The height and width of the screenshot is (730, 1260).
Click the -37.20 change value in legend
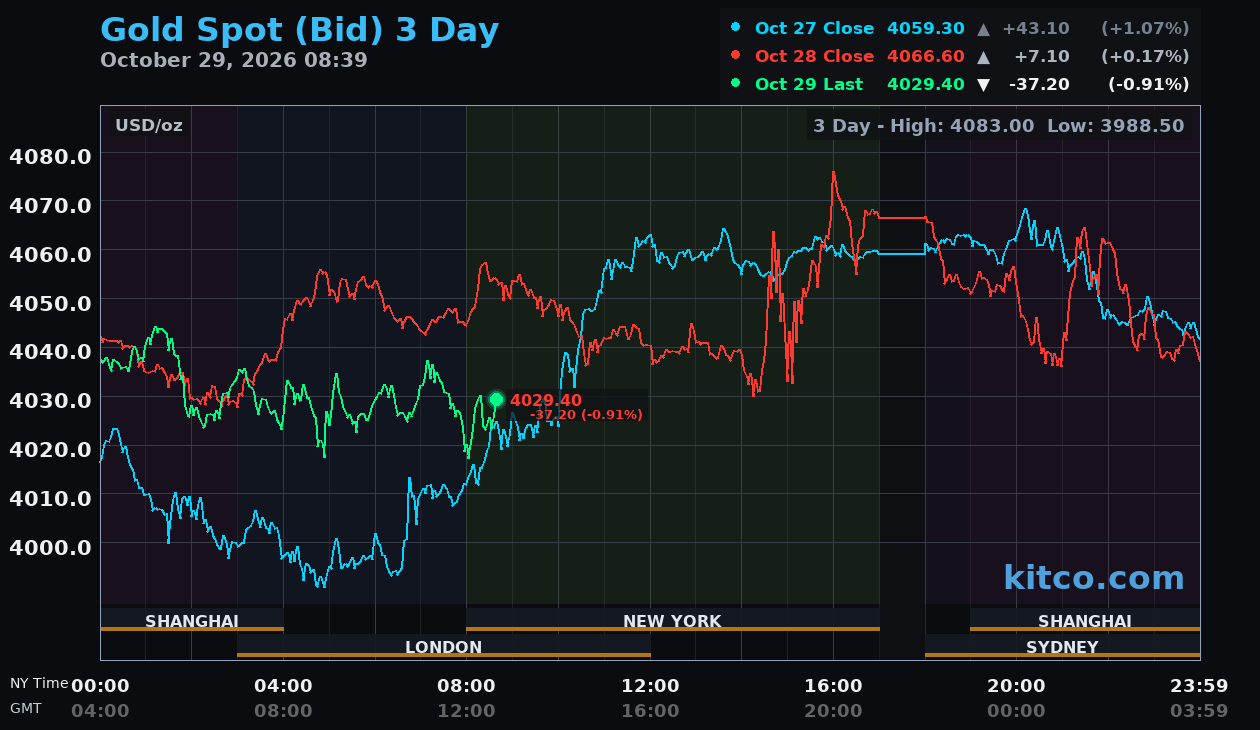pos(1039,84)
